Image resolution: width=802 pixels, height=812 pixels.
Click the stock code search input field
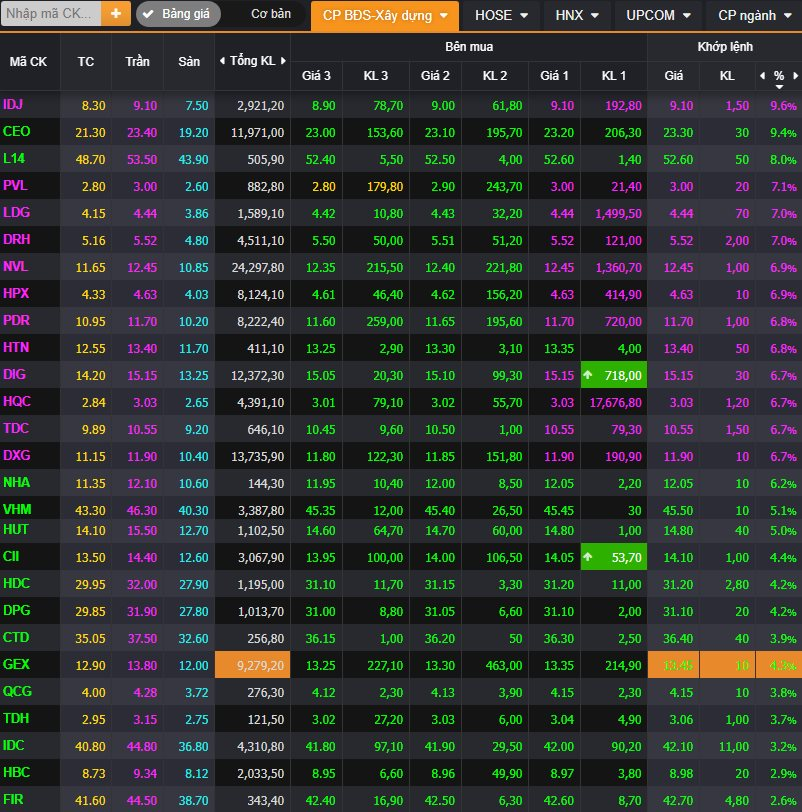(50, 14)
